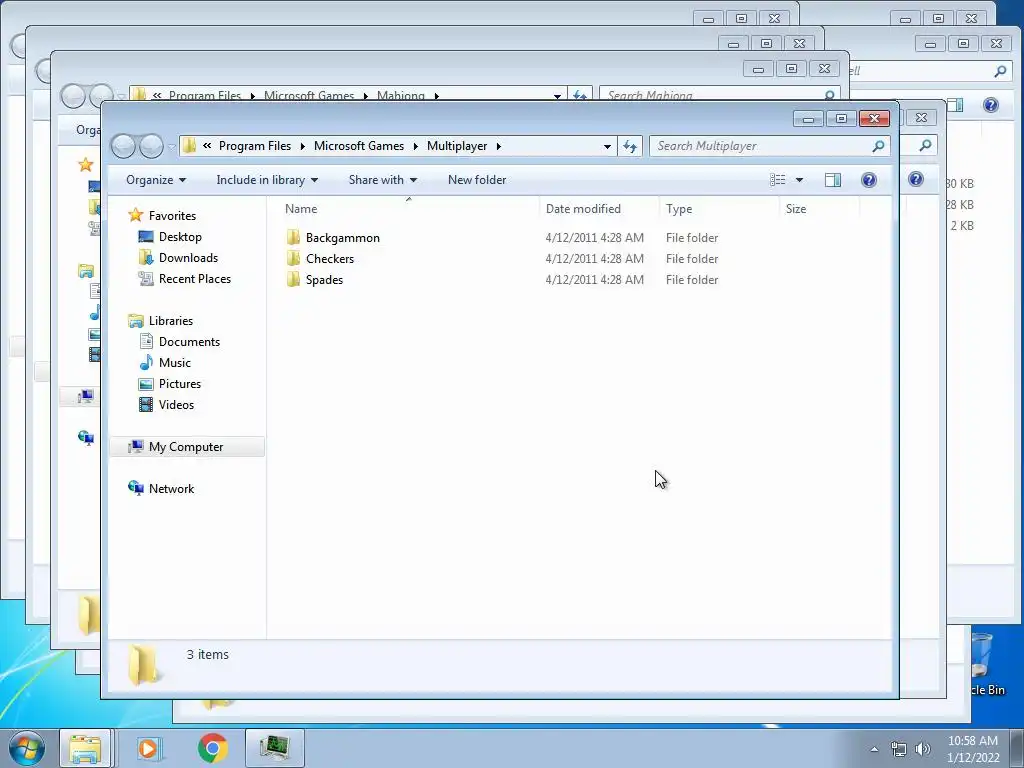Maximize the Multiplayer window
Screen dimensions: 1024x768
coord(841,118)
